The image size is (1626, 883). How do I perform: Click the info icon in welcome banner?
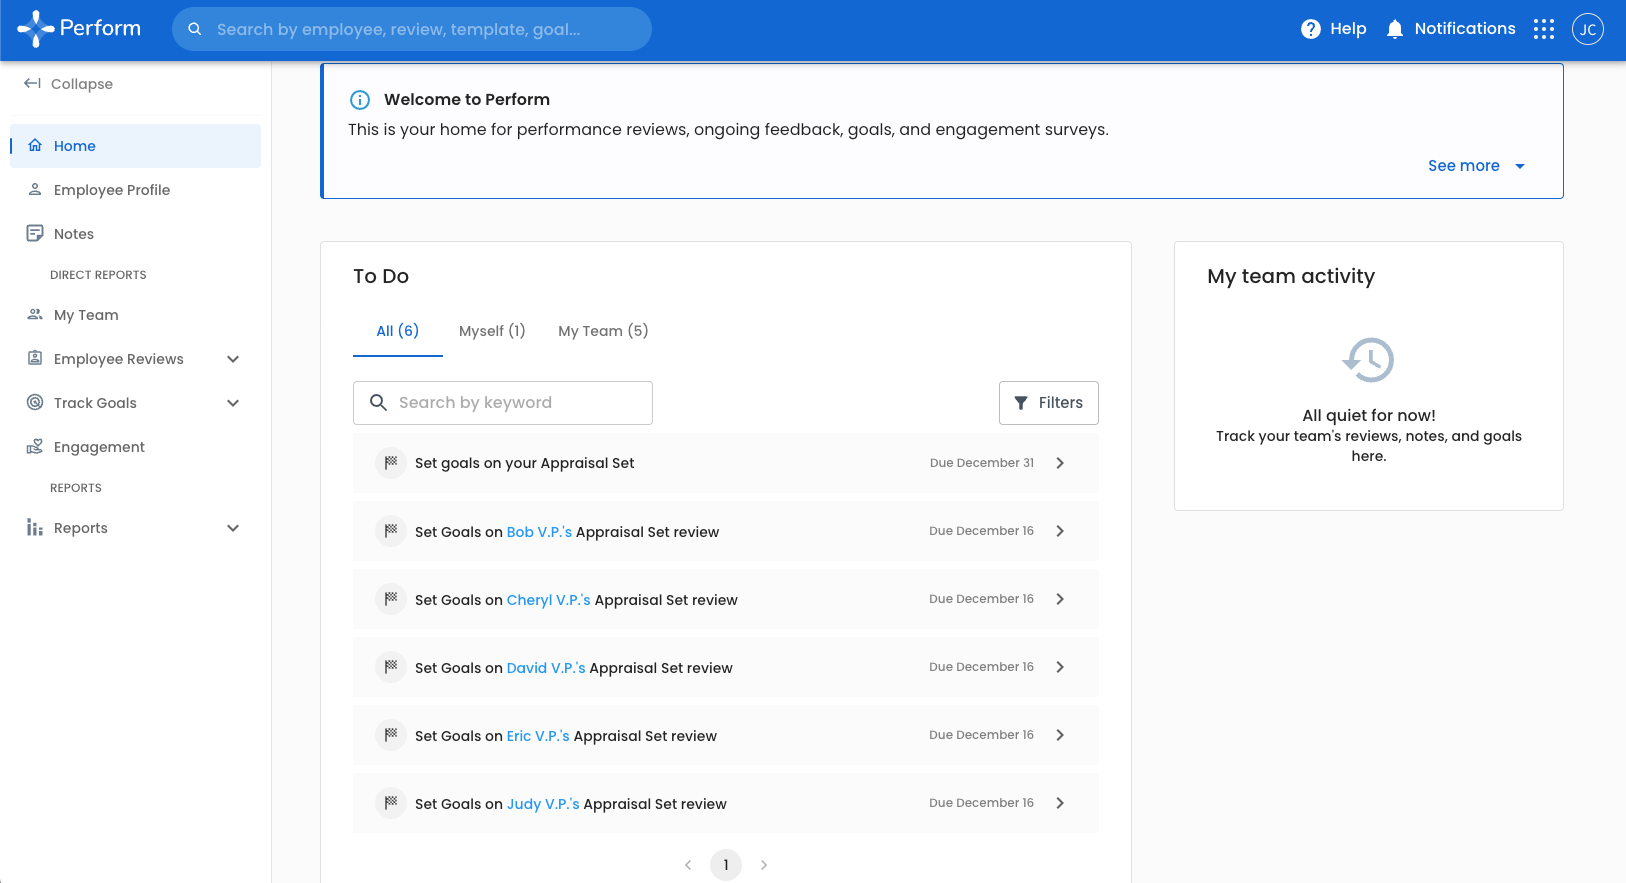pos(360,100)
